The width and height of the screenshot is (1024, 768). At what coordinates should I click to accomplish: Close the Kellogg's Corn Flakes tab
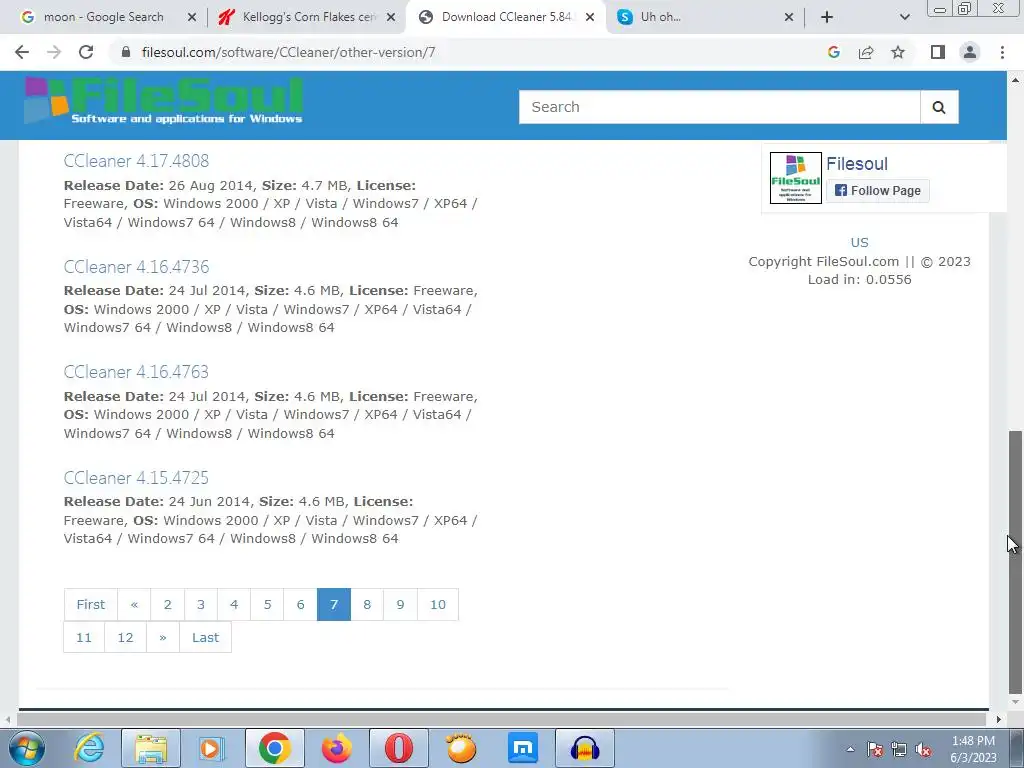tap(391, 17)
